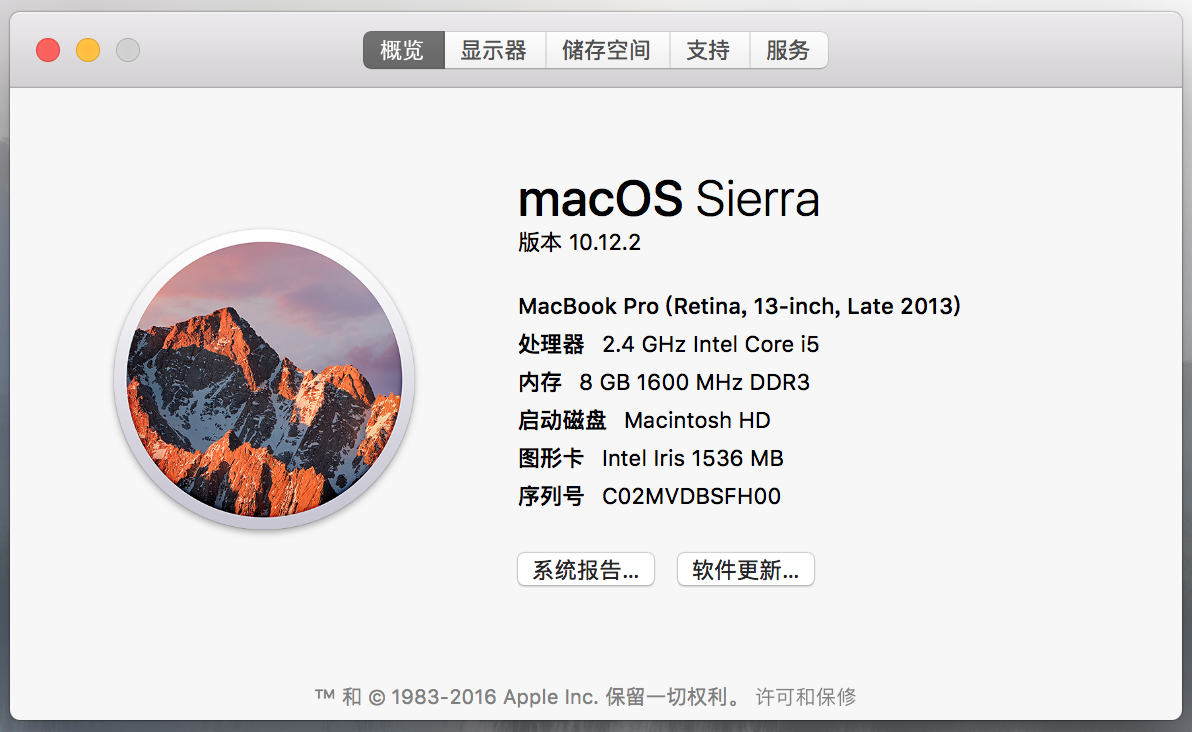The width and height of the screenshot is (1192, 732).
Task: Click the 内存 8 GB memory line
Action: tap(663, 382)
